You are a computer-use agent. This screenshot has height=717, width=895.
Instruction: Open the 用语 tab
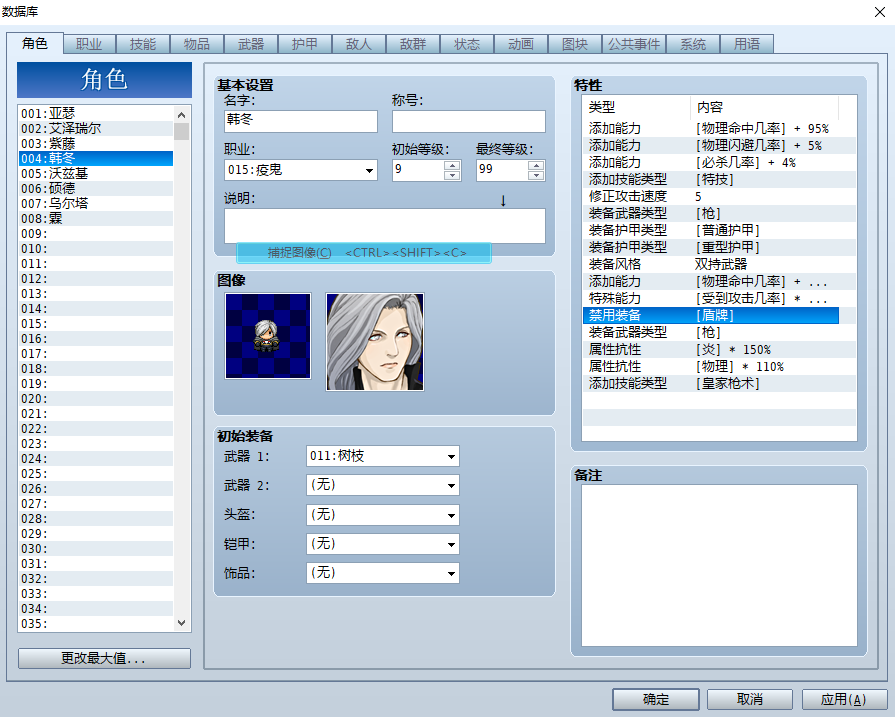tap(747, 45)
